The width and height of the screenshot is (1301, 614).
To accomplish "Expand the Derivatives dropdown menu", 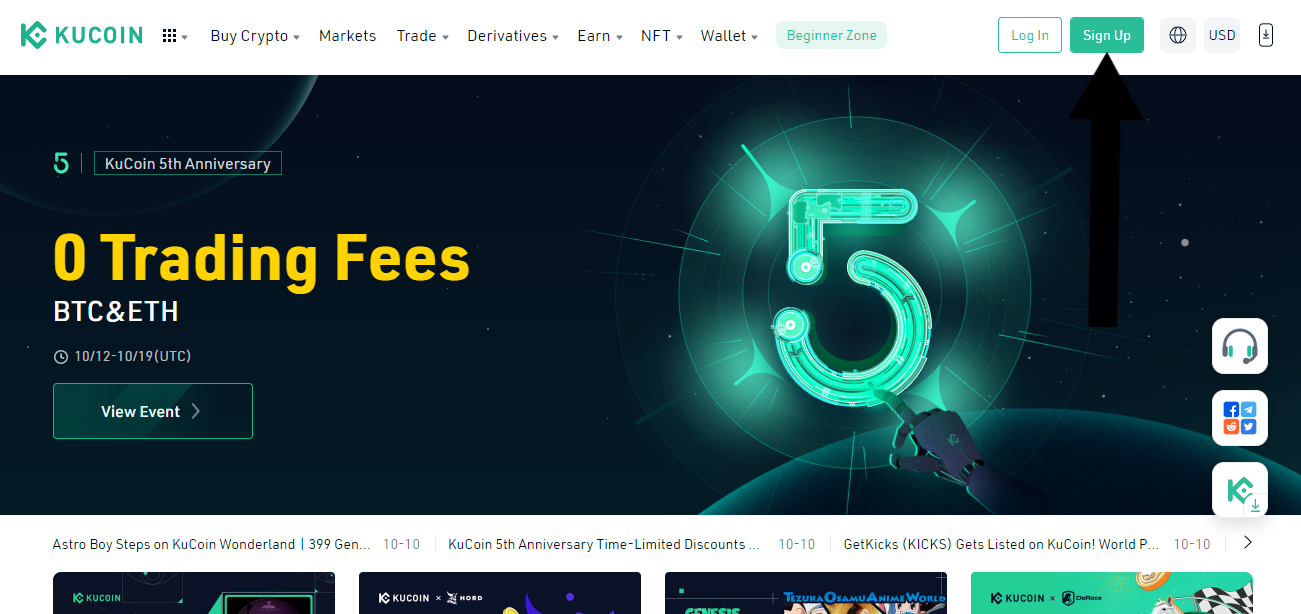I will point(513,36).
